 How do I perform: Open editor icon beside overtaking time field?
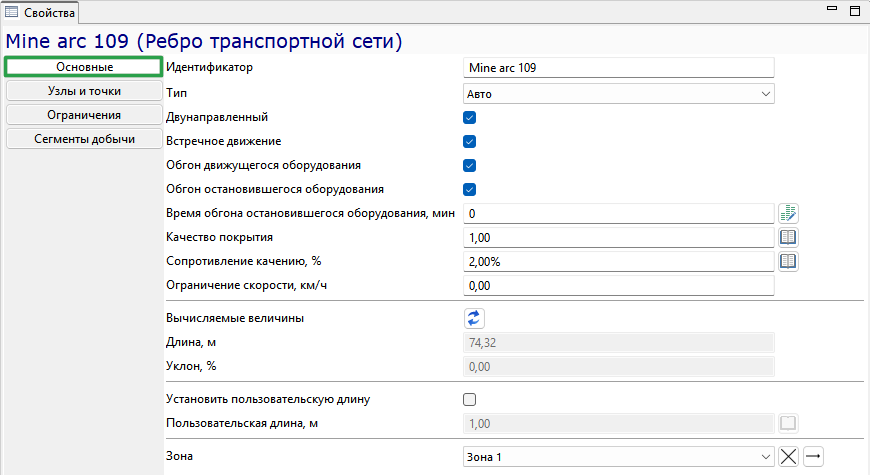(788, 214)
